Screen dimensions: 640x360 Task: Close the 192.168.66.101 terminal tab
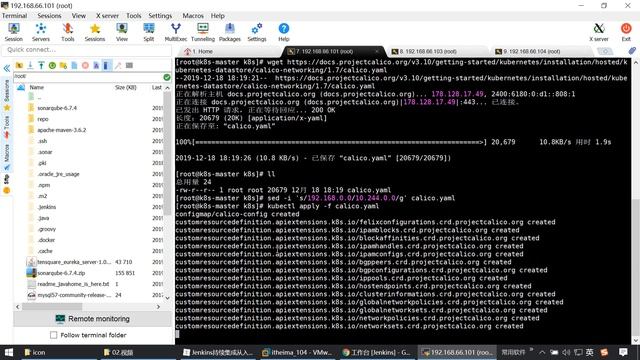click(376, 51)
